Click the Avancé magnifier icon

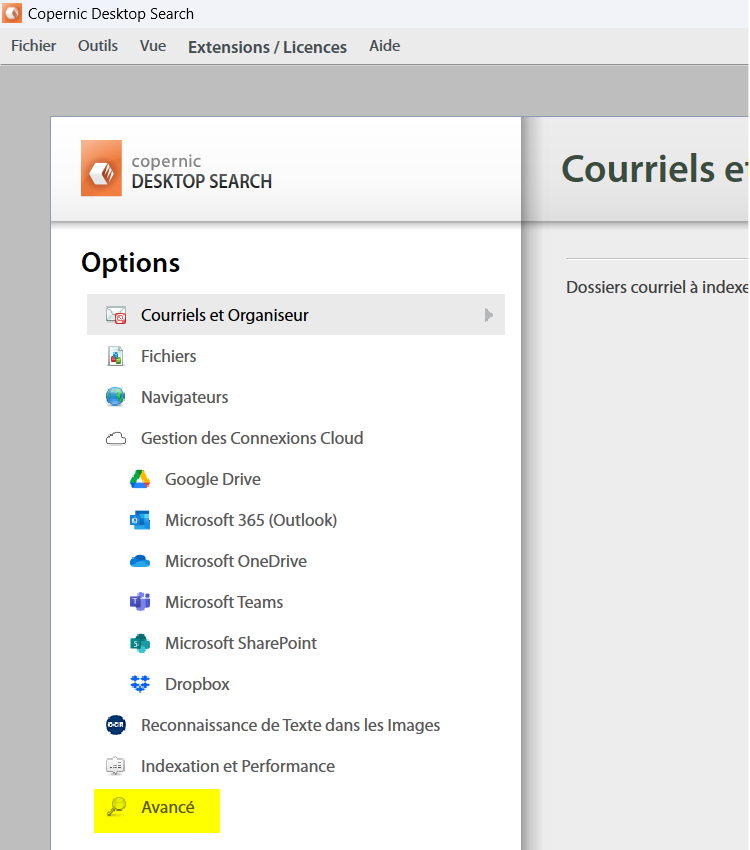coord(116,807)
